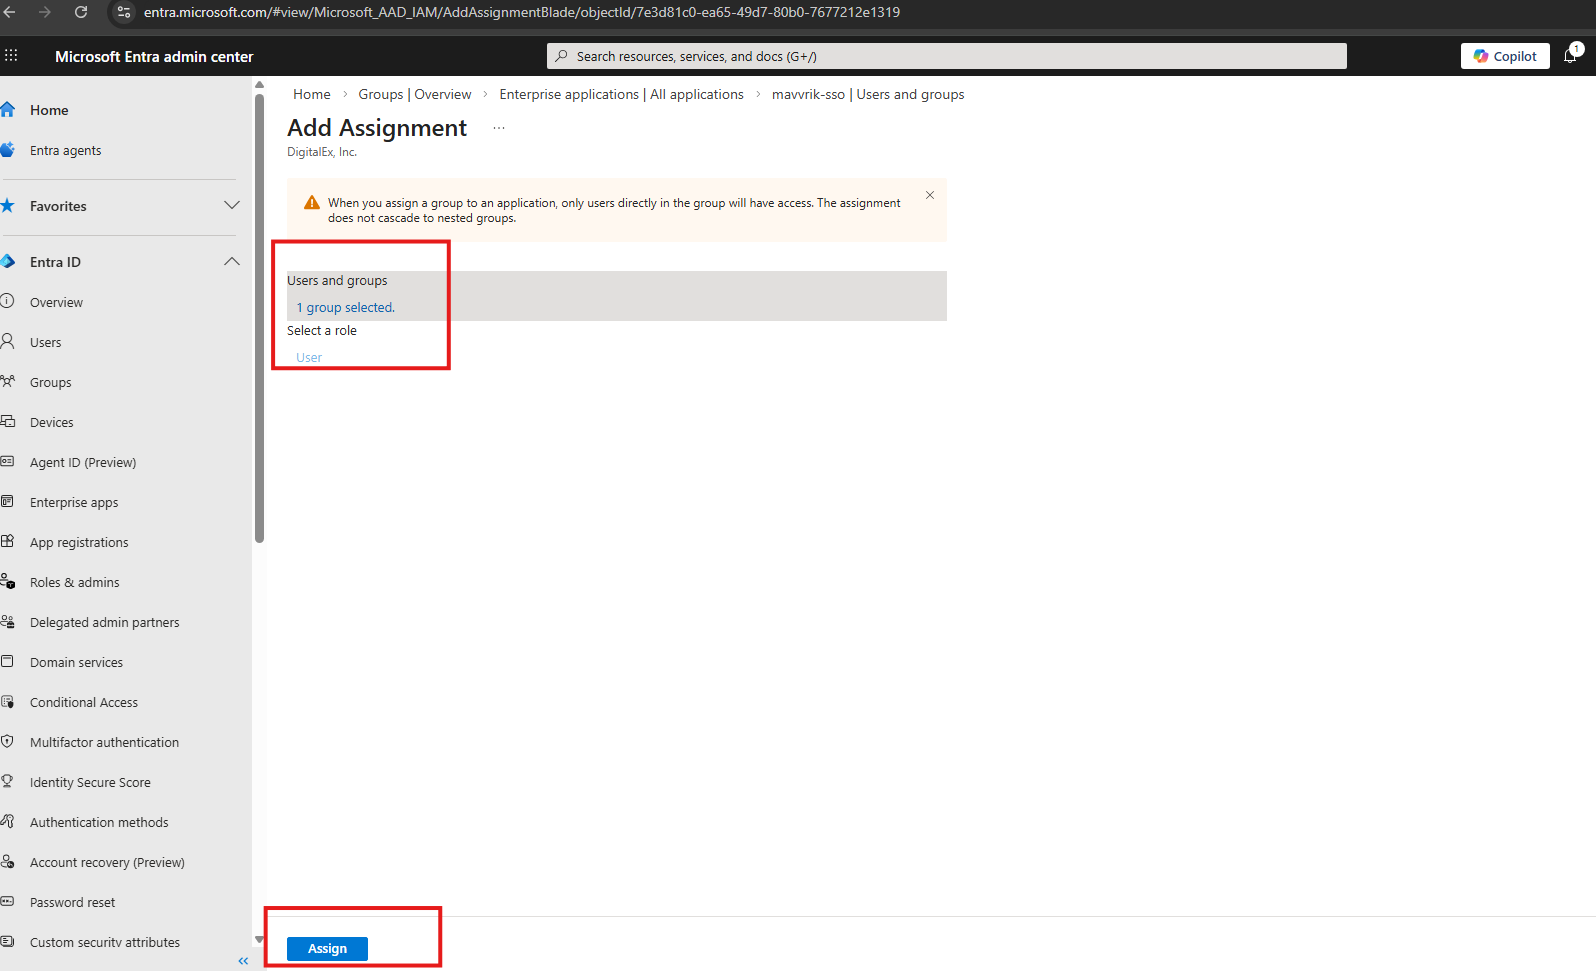Collapse the left navigation menu with the double chevron

pos(243,961)
